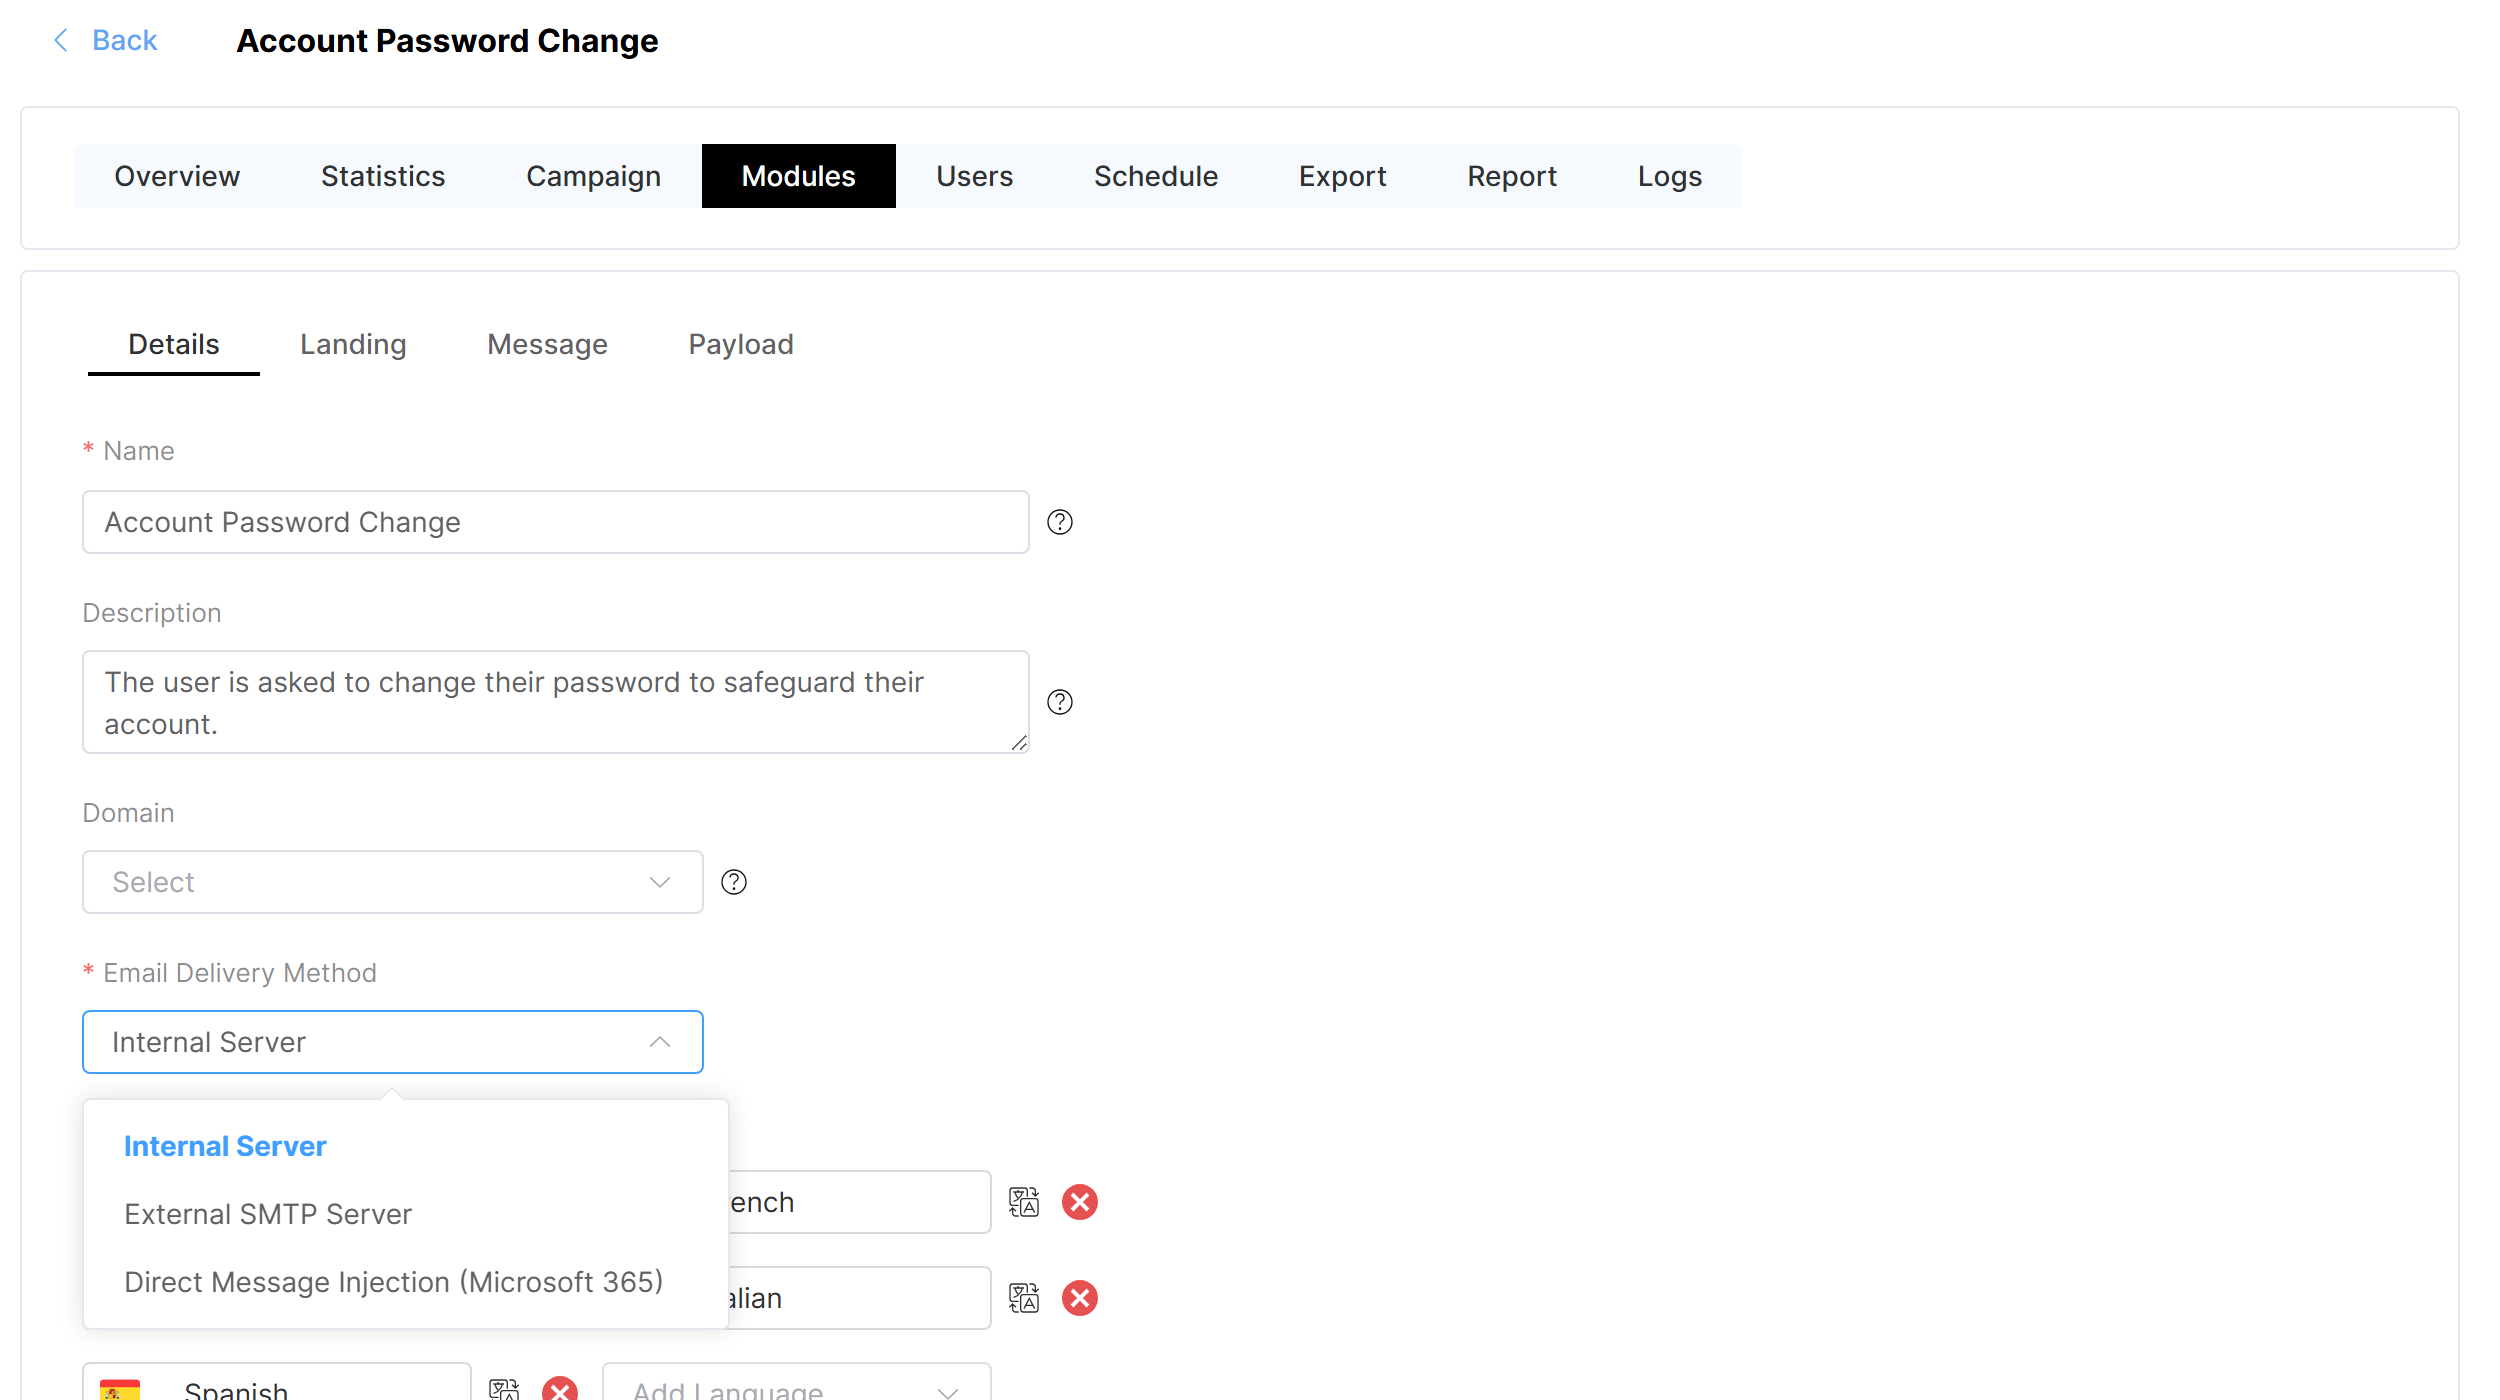Image resolution: width=2500 pixels, height=1400 pixels.
Task: Open the Statistics tab
Action: pyautogui.click(x=383, y=176)
